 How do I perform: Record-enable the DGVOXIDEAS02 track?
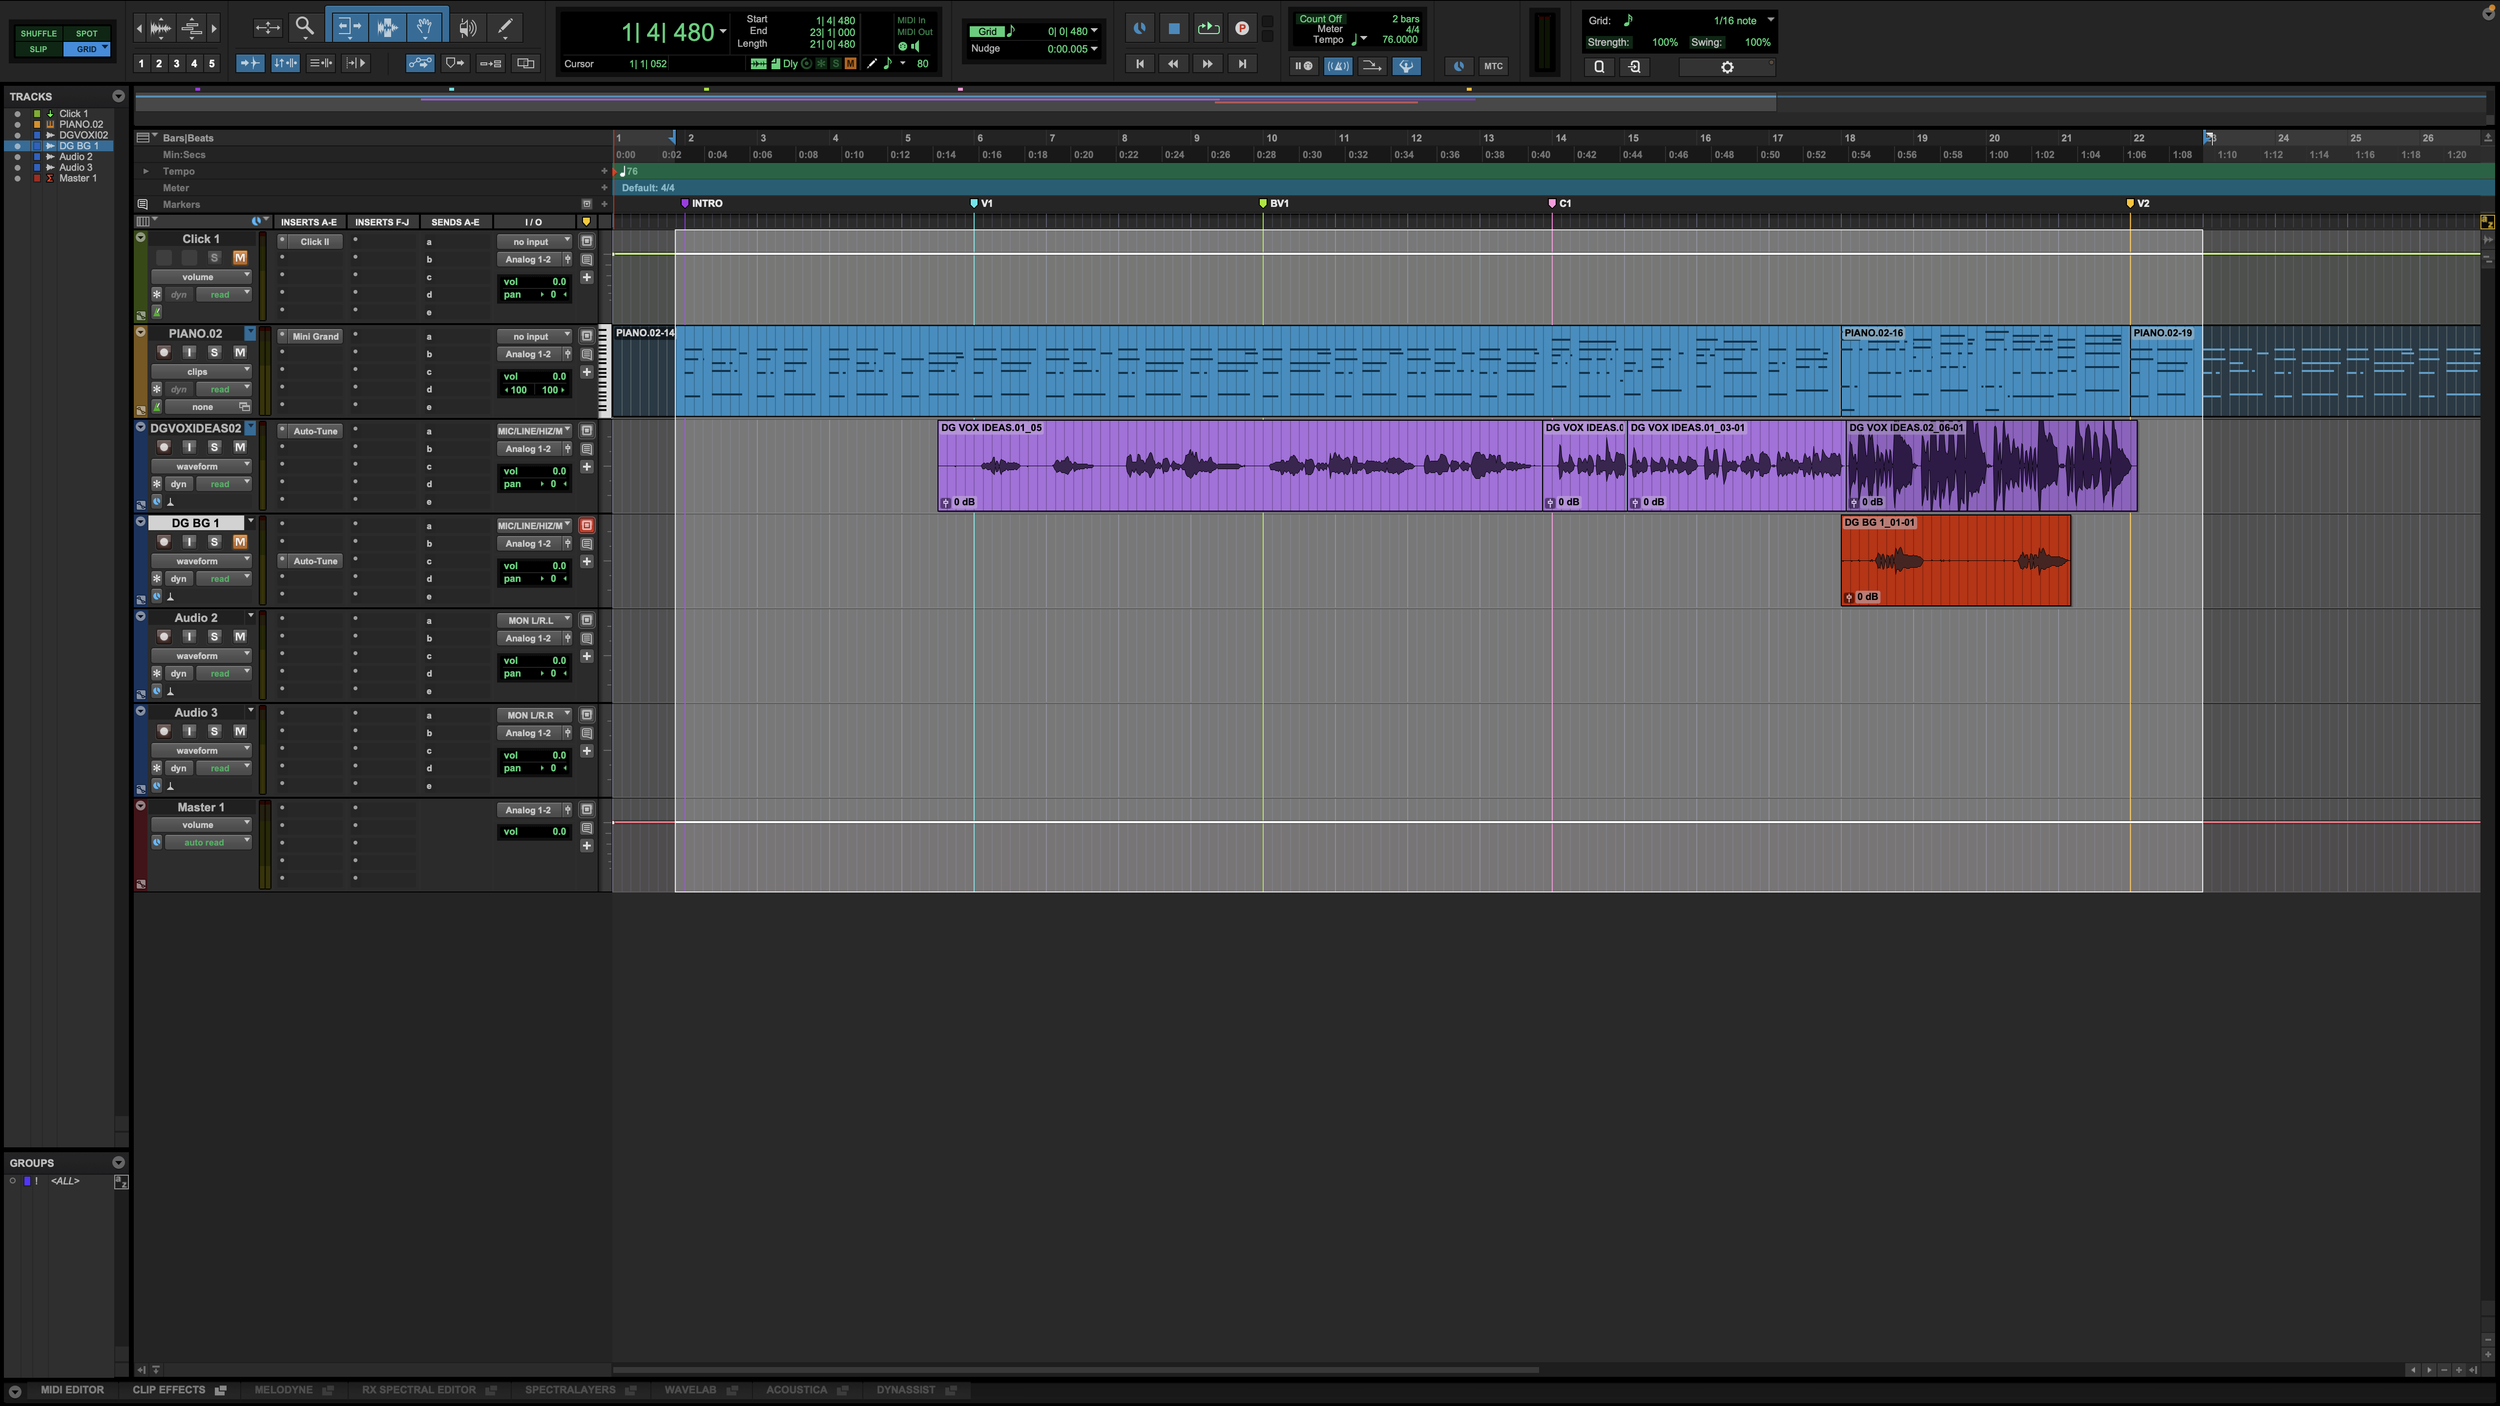[164, 447]
